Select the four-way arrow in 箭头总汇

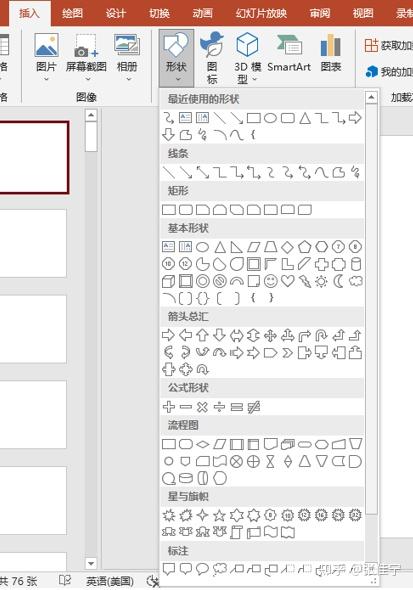click(270, 335)
